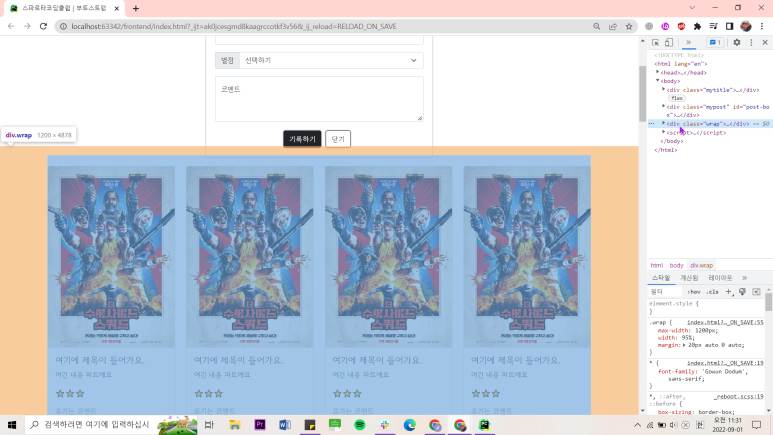The height and width of the screenshot is (435, 773).
Task: Click the 기록하기 button
Action: click(x=302, y=139)
